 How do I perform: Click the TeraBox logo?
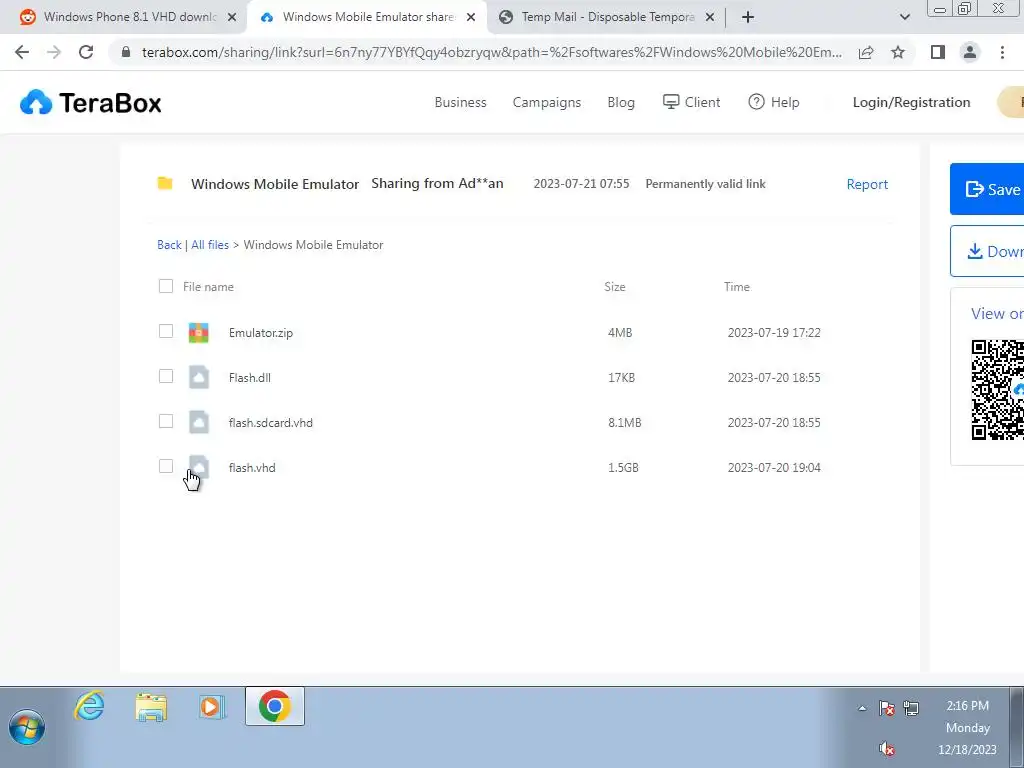click(91, 103)
